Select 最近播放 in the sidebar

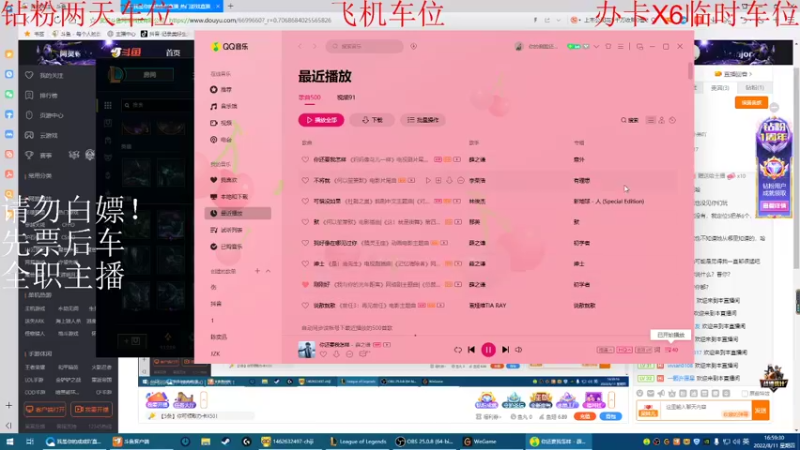pyautogui.click(x=238, y=213)
